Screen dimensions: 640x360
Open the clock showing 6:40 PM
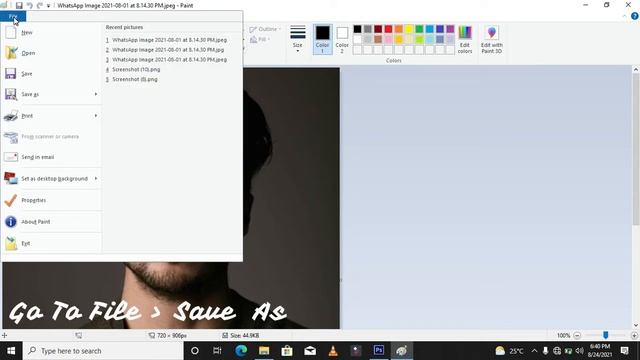[x=600, y=351]
